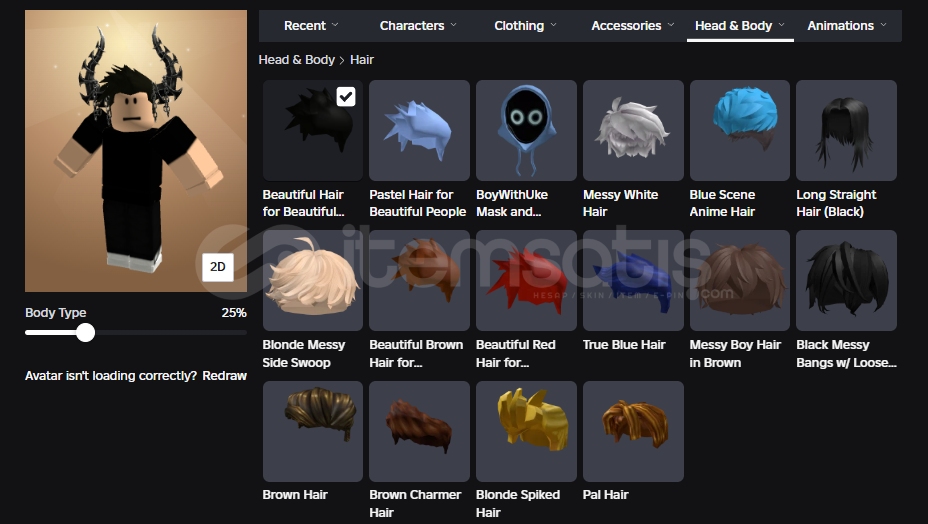Equip the Brown Charmer Hair item
This screenshot has height=524, width=928.
click(x=419, y=431)
